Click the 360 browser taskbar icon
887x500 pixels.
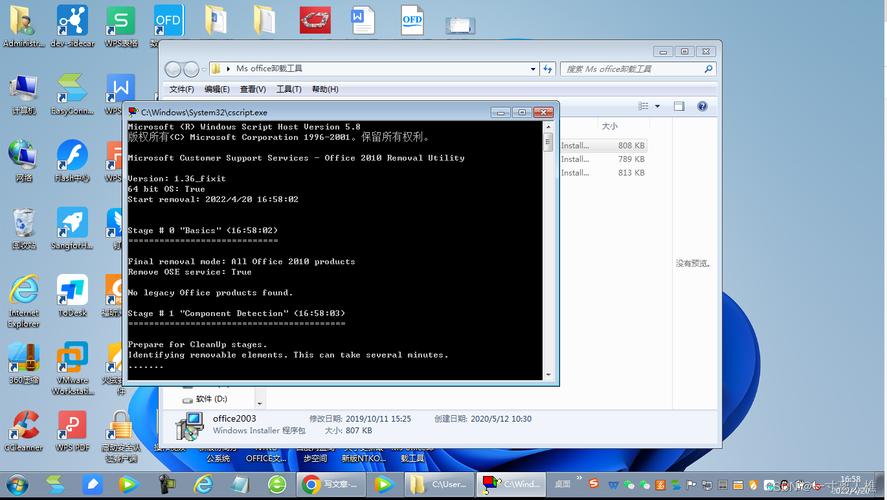click(277, 485)
